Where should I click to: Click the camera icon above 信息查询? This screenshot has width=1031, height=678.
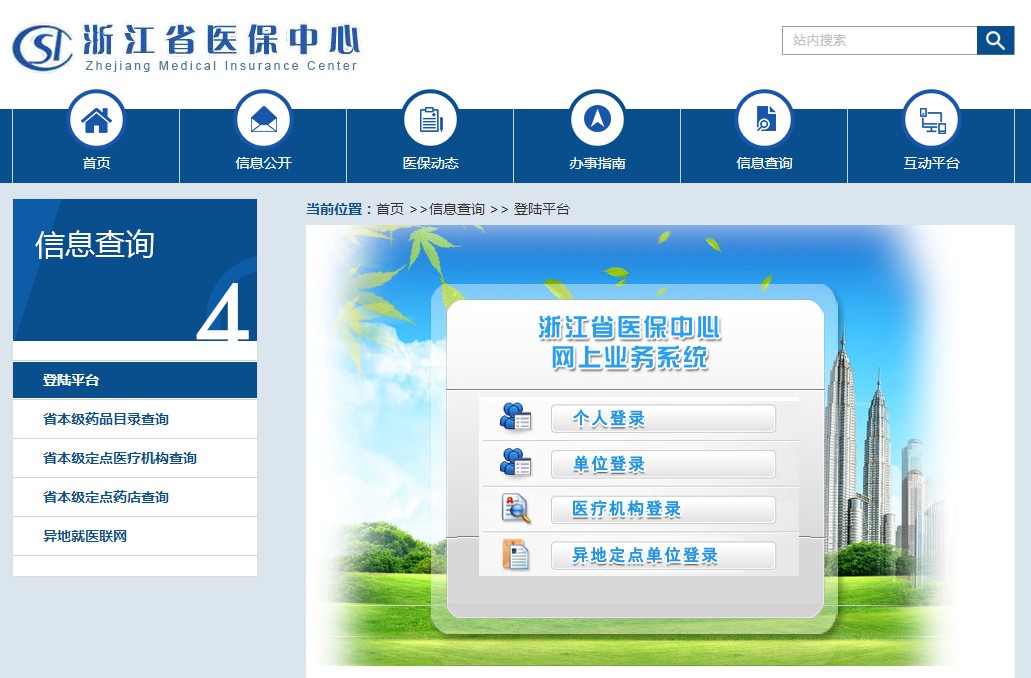click(x=764, y=119)
